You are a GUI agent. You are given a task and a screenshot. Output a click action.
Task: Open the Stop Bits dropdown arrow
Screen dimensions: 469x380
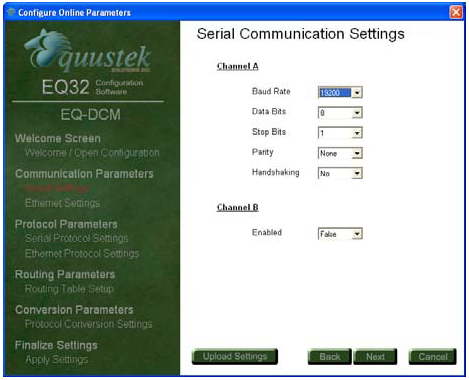(357, 133)
